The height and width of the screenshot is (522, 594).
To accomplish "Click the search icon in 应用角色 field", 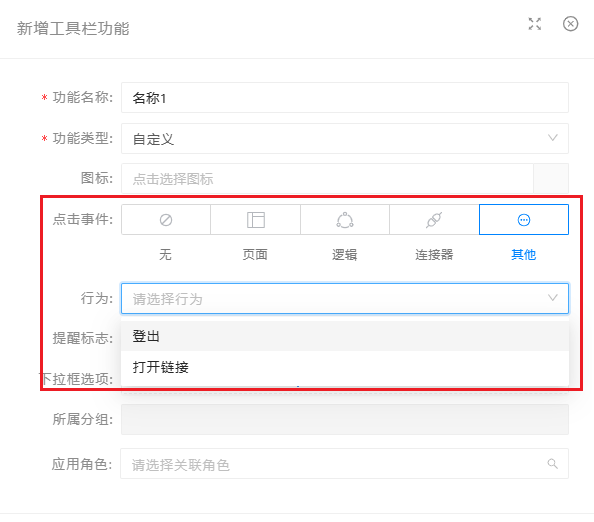I will pyautogui.click(x=553, y=464).
